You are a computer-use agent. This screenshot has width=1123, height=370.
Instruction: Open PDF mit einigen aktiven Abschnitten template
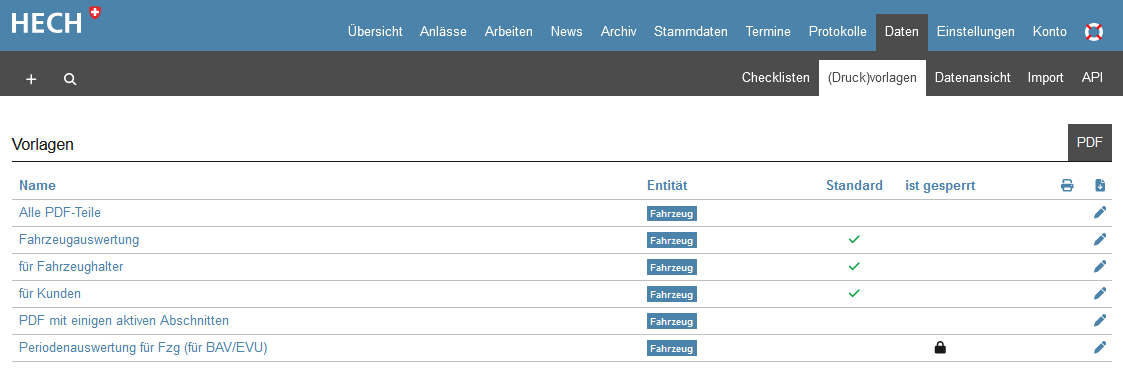pos(124,321)
